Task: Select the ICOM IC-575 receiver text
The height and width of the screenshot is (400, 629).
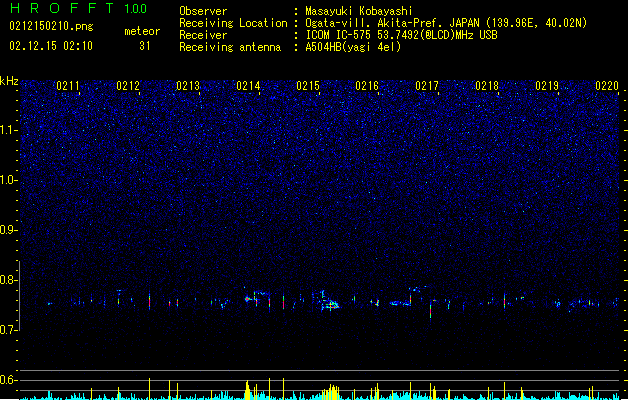Action: coord(401,35)
